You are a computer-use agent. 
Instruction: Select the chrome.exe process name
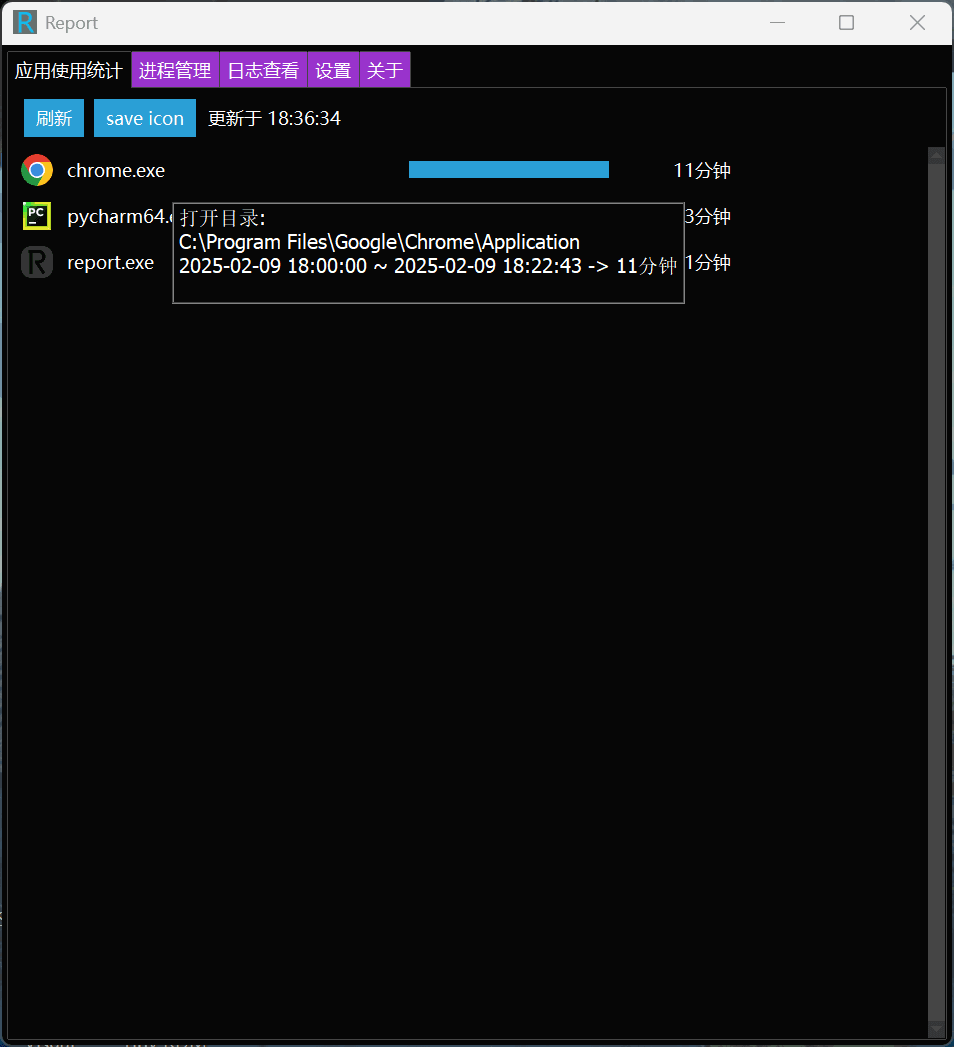pos(116,171)
